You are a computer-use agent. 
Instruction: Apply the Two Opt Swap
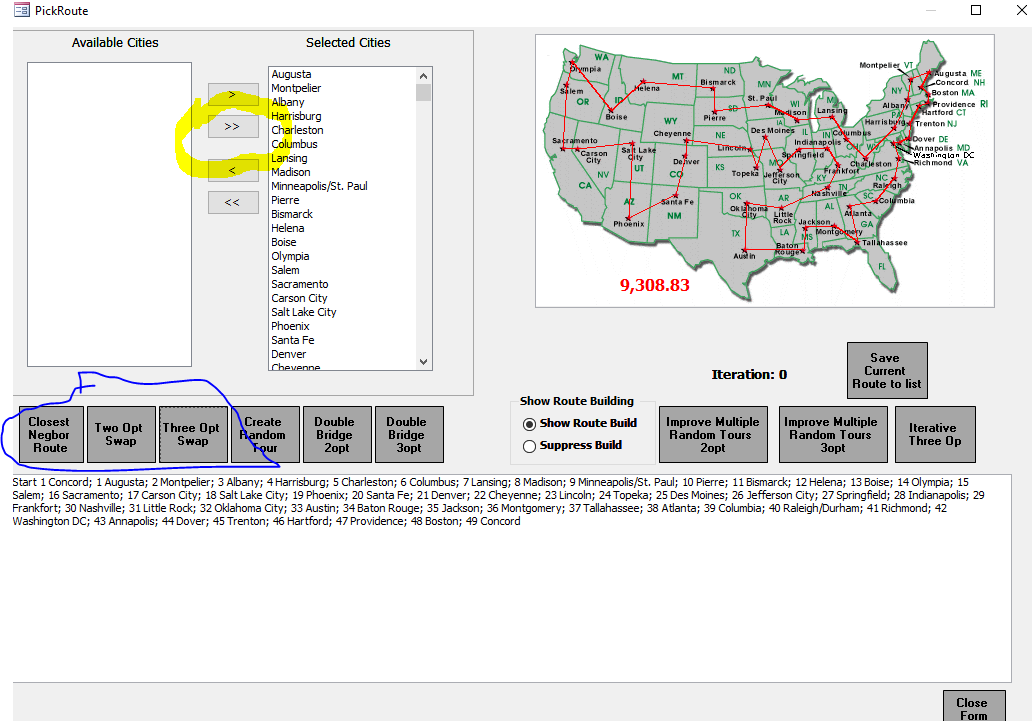[121, 435]
